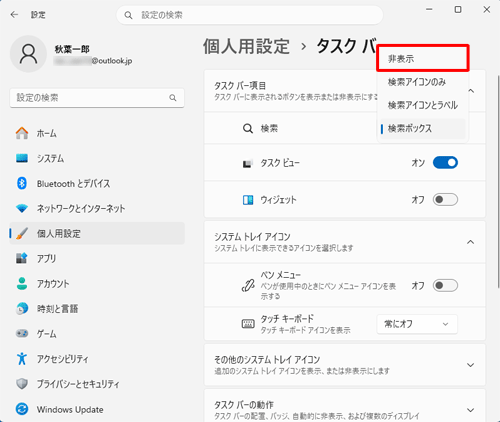Screen dimensions: 500x422
Task: Click the 検索 magnifier icon in taskbar items
Action: point(248,128)
